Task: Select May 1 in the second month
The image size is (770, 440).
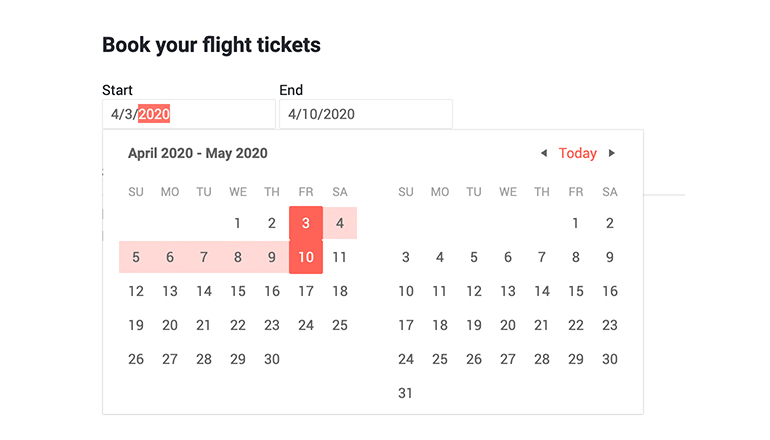Action: [576, 223]
